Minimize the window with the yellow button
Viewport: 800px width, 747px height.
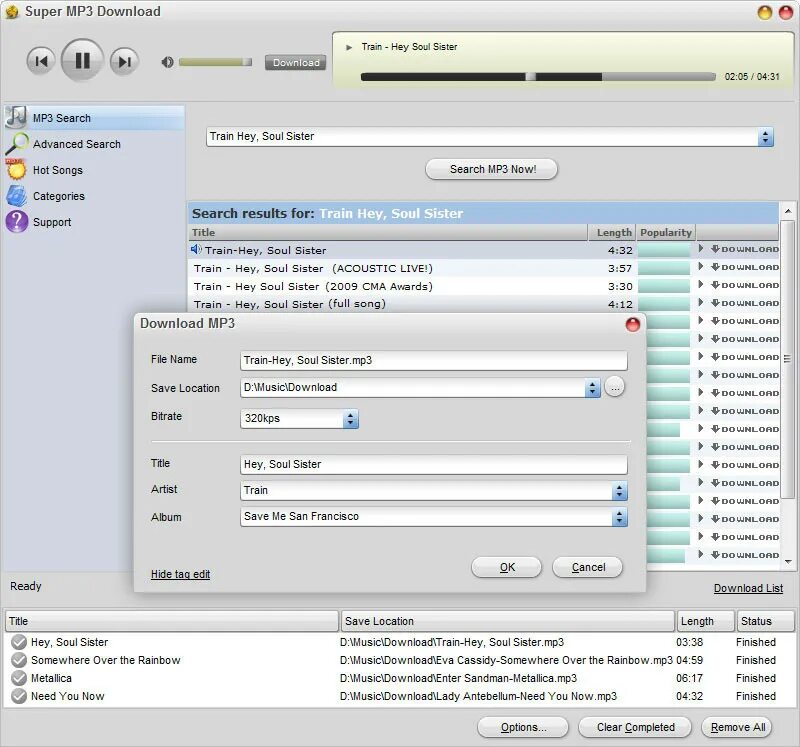coord(764,13)
